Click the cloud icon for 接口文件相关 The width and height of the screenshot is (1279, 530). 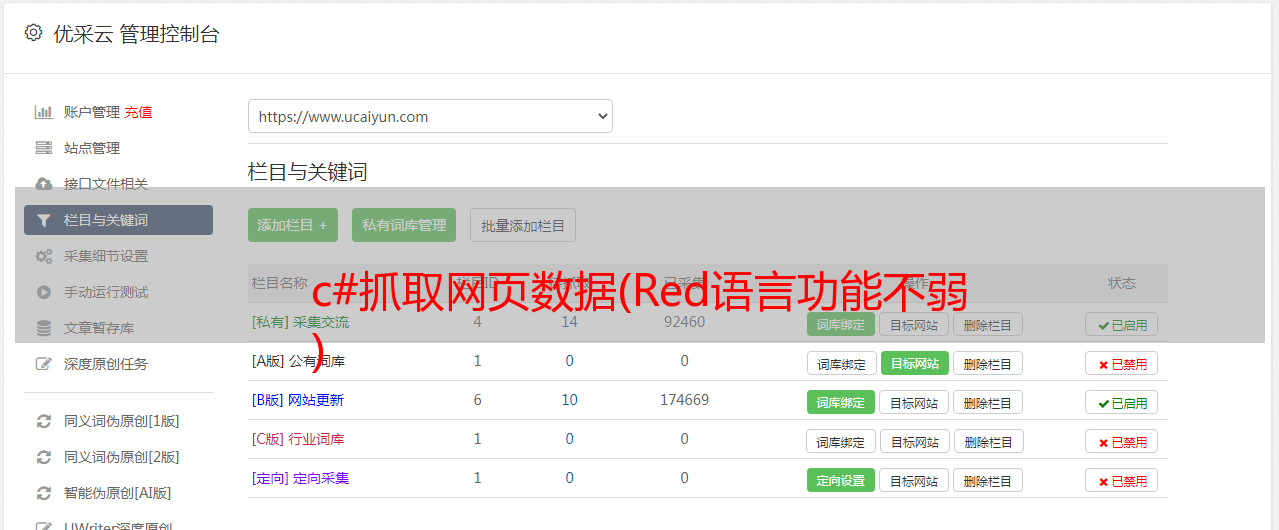43,184
